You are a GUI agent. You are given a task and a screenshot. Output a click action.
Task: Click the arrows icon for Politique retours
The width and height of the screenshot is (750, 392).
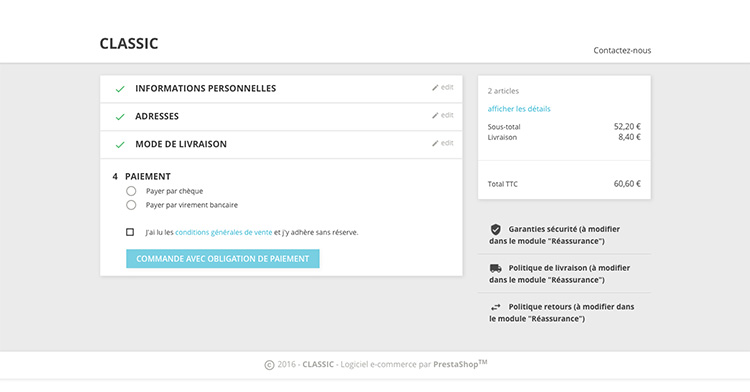point(496,307)
